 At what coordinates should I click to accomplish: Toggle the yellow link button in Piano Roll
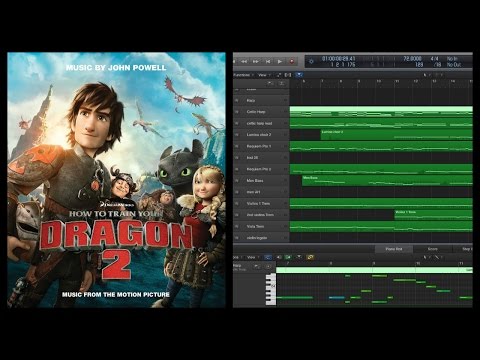point(310,257)
